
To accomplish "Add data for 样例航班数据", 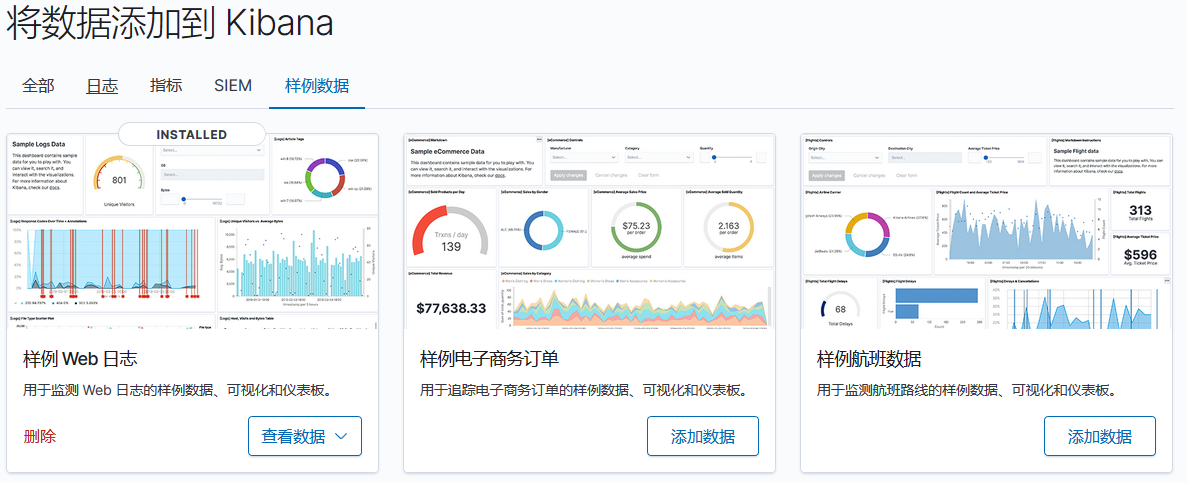I will click(1099, 436).
